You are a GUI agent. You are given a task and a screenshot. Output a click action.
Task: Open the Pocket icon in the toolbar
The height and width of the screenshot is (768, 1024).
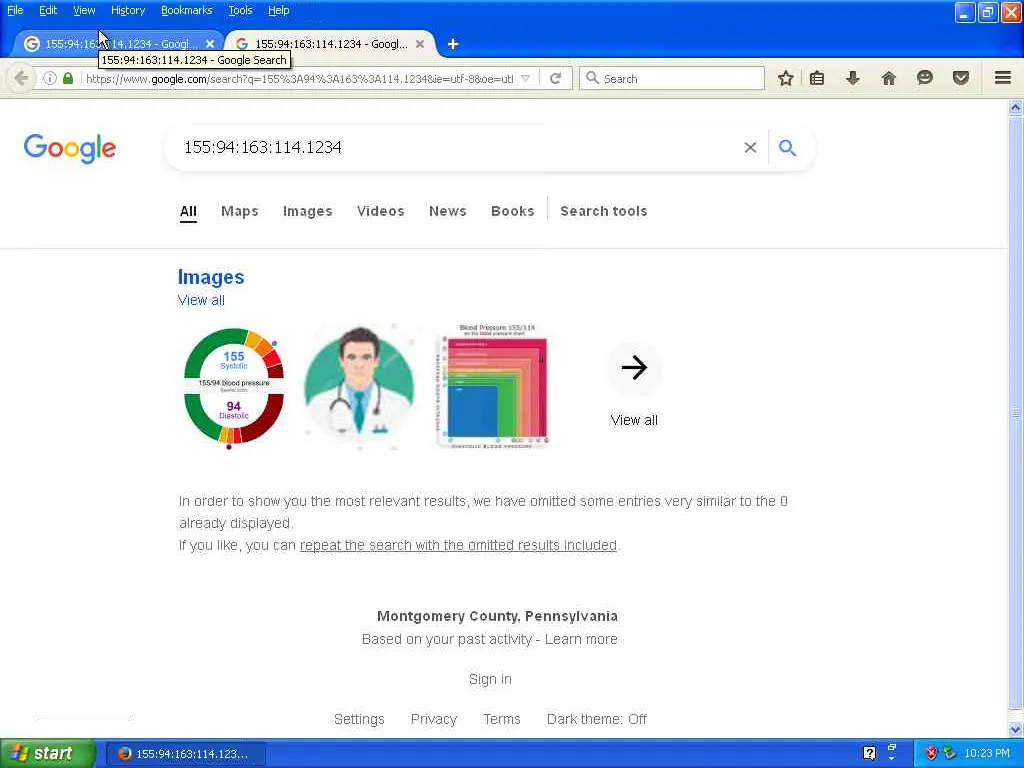[x=961, y=78]
